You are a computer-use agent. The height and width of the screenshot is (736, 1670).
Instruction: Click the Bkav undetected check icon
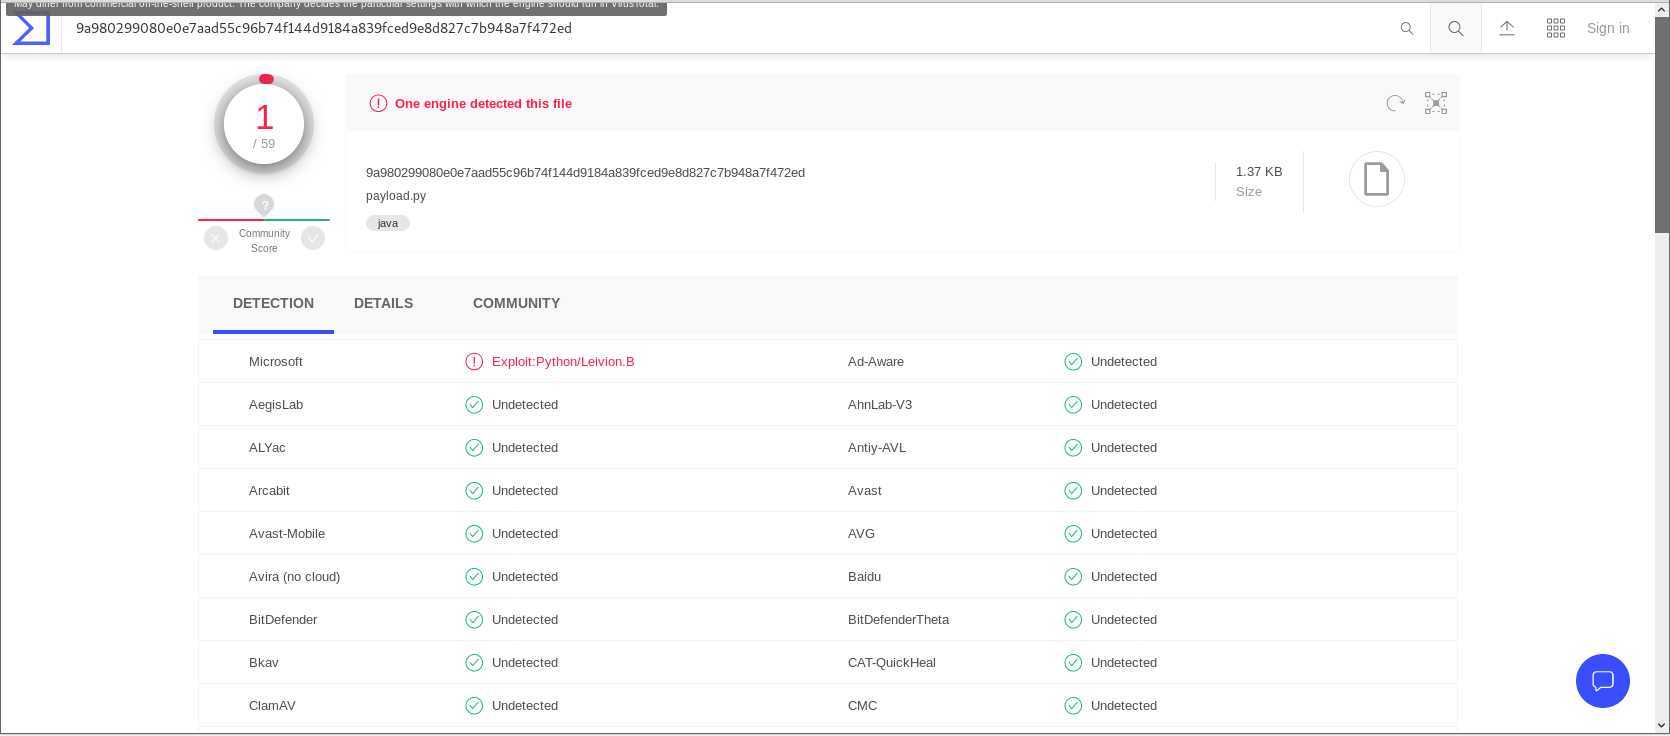(x=474, y=663)
